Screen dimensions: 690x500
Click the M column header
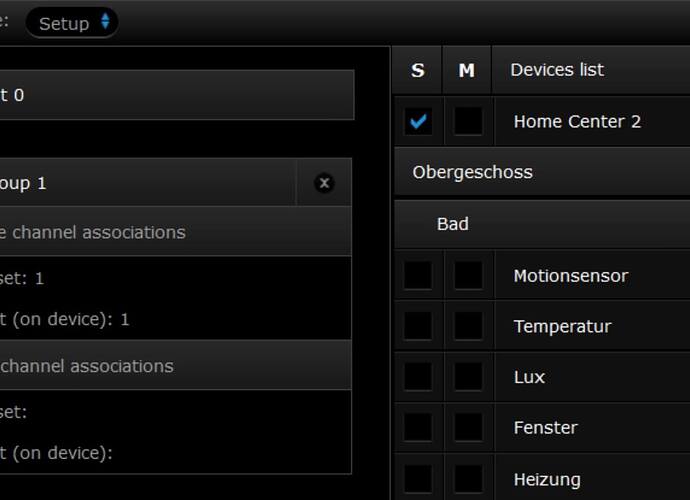coord(467,70)
